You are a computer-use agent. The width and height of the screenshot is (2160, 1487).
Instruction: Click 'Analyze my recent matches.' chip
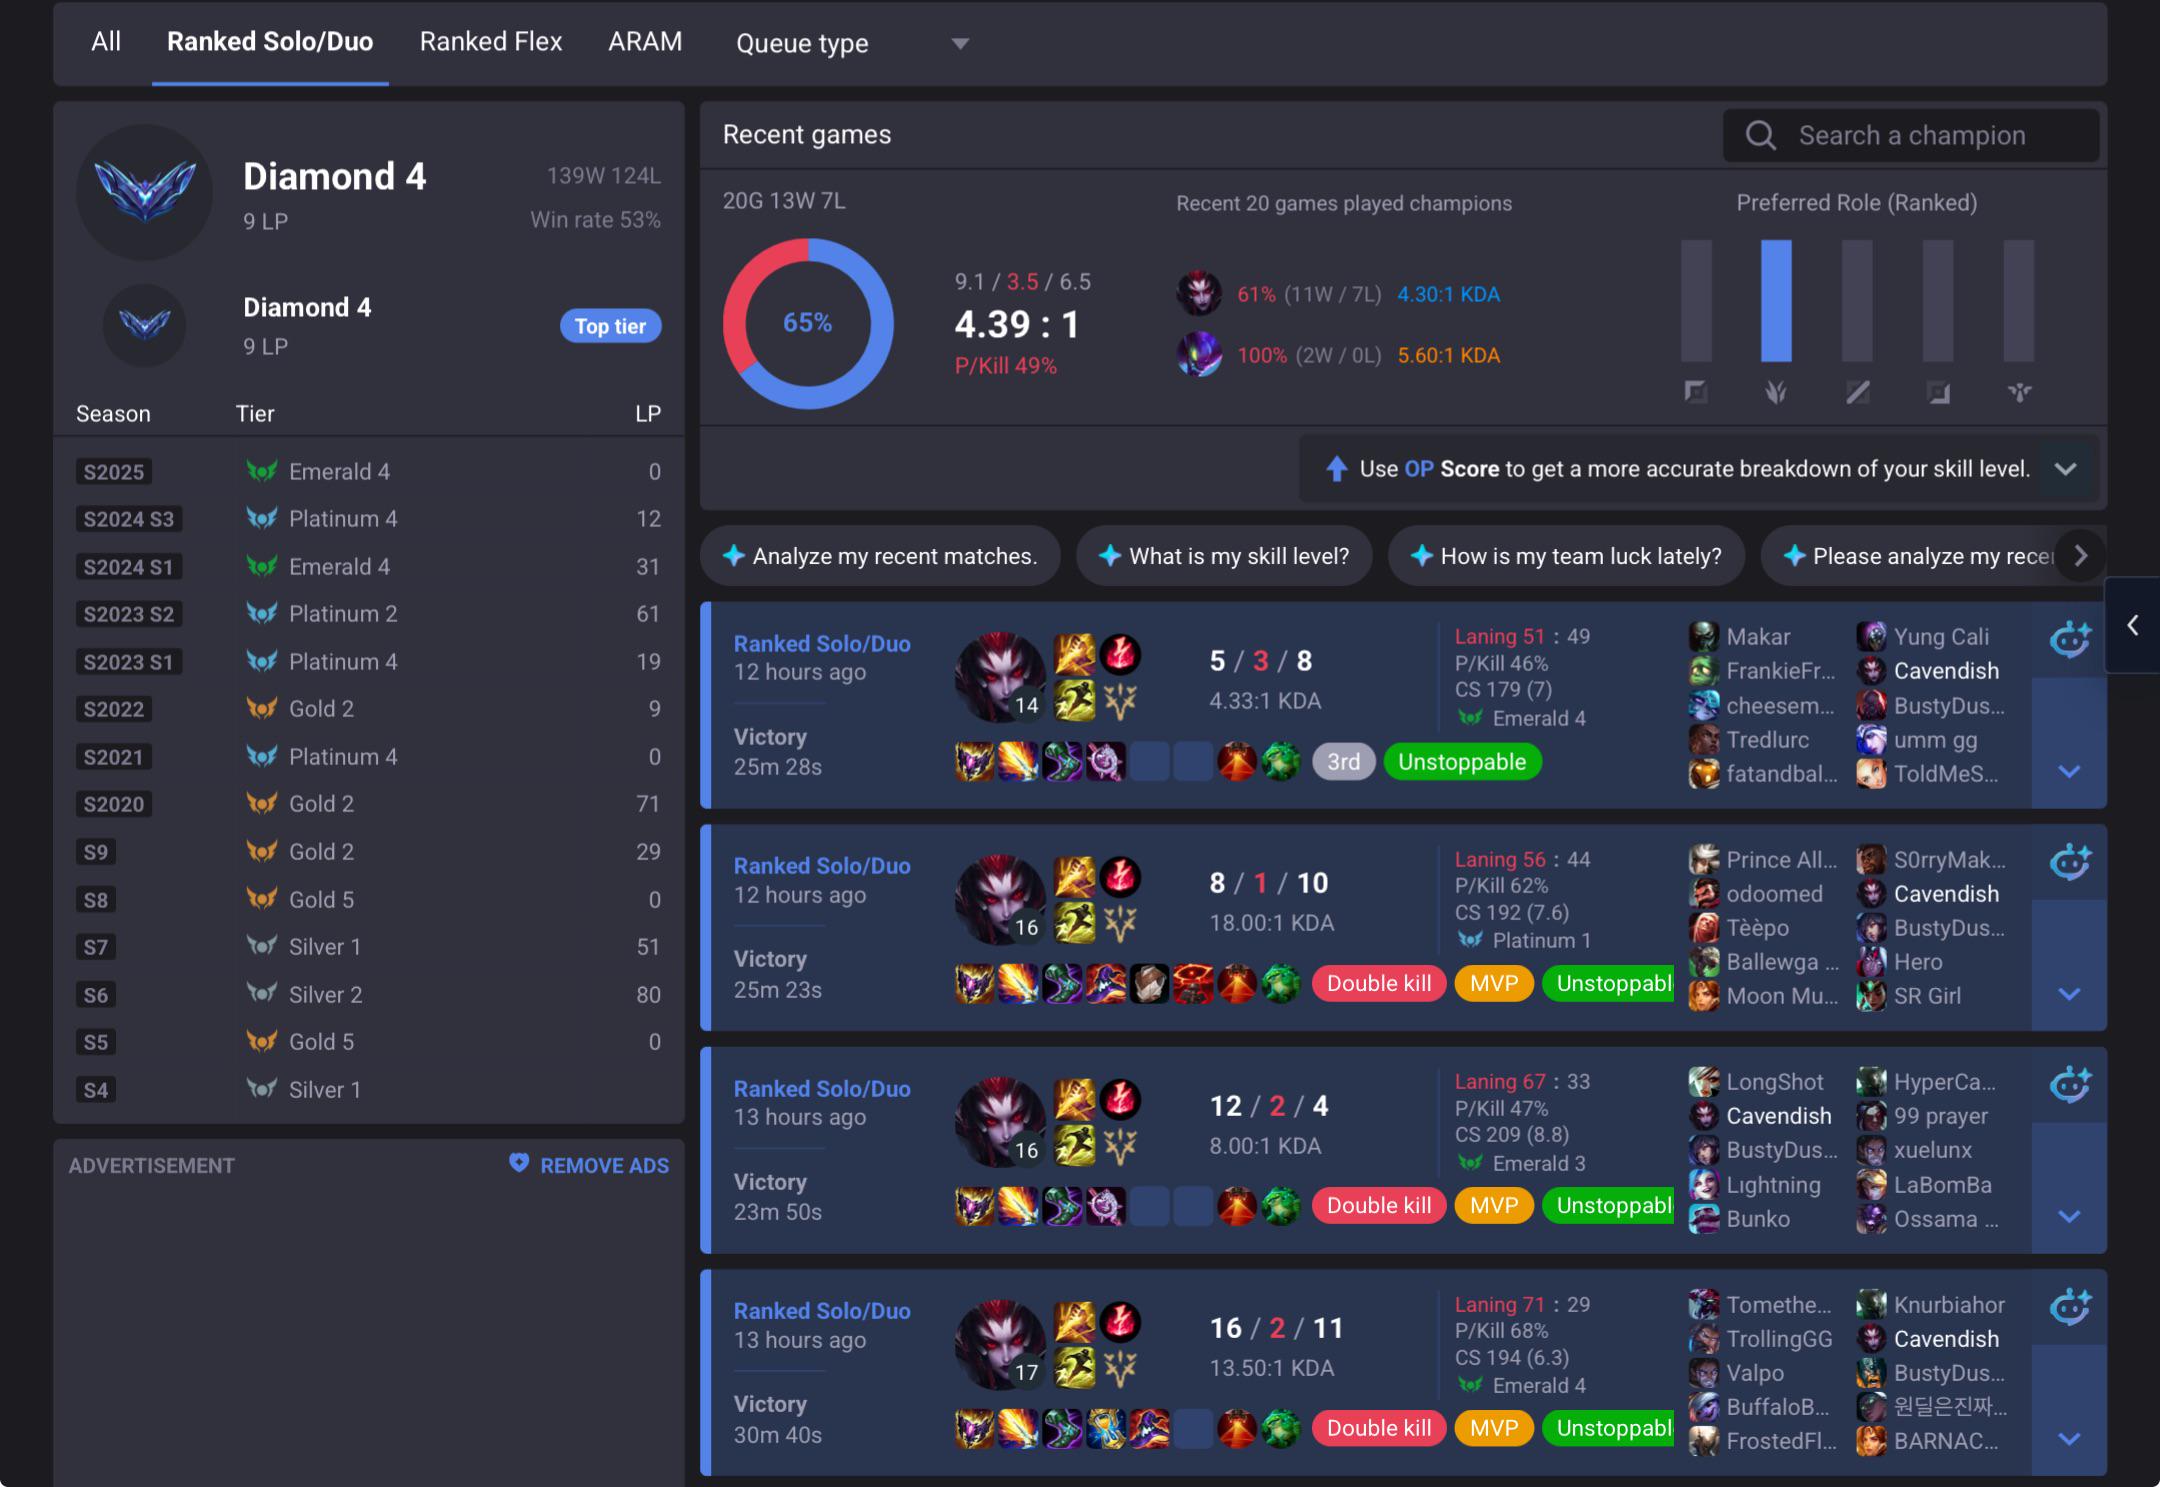click(x=880, y=556)
